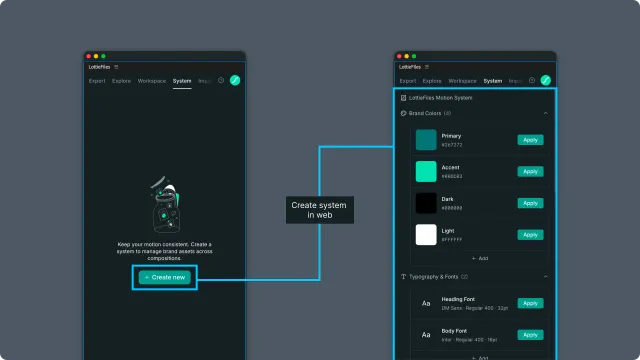The height and width of the screenshot is (360, 640).
Task: Select System tab in right window
Action: [493, 81]
